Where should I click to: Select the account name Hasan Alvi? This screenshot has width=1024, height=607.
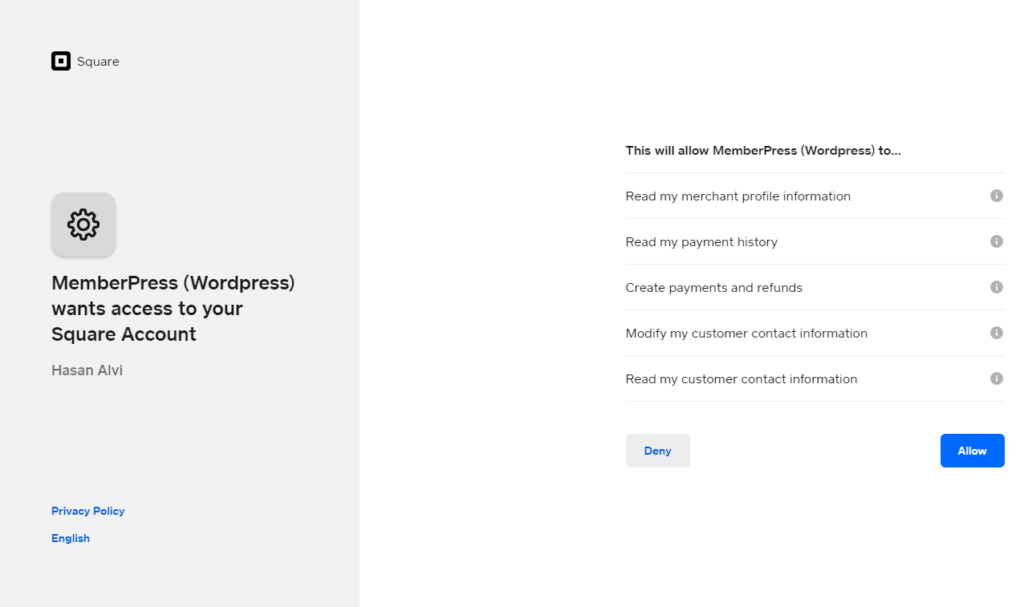(x=86, y=370)
